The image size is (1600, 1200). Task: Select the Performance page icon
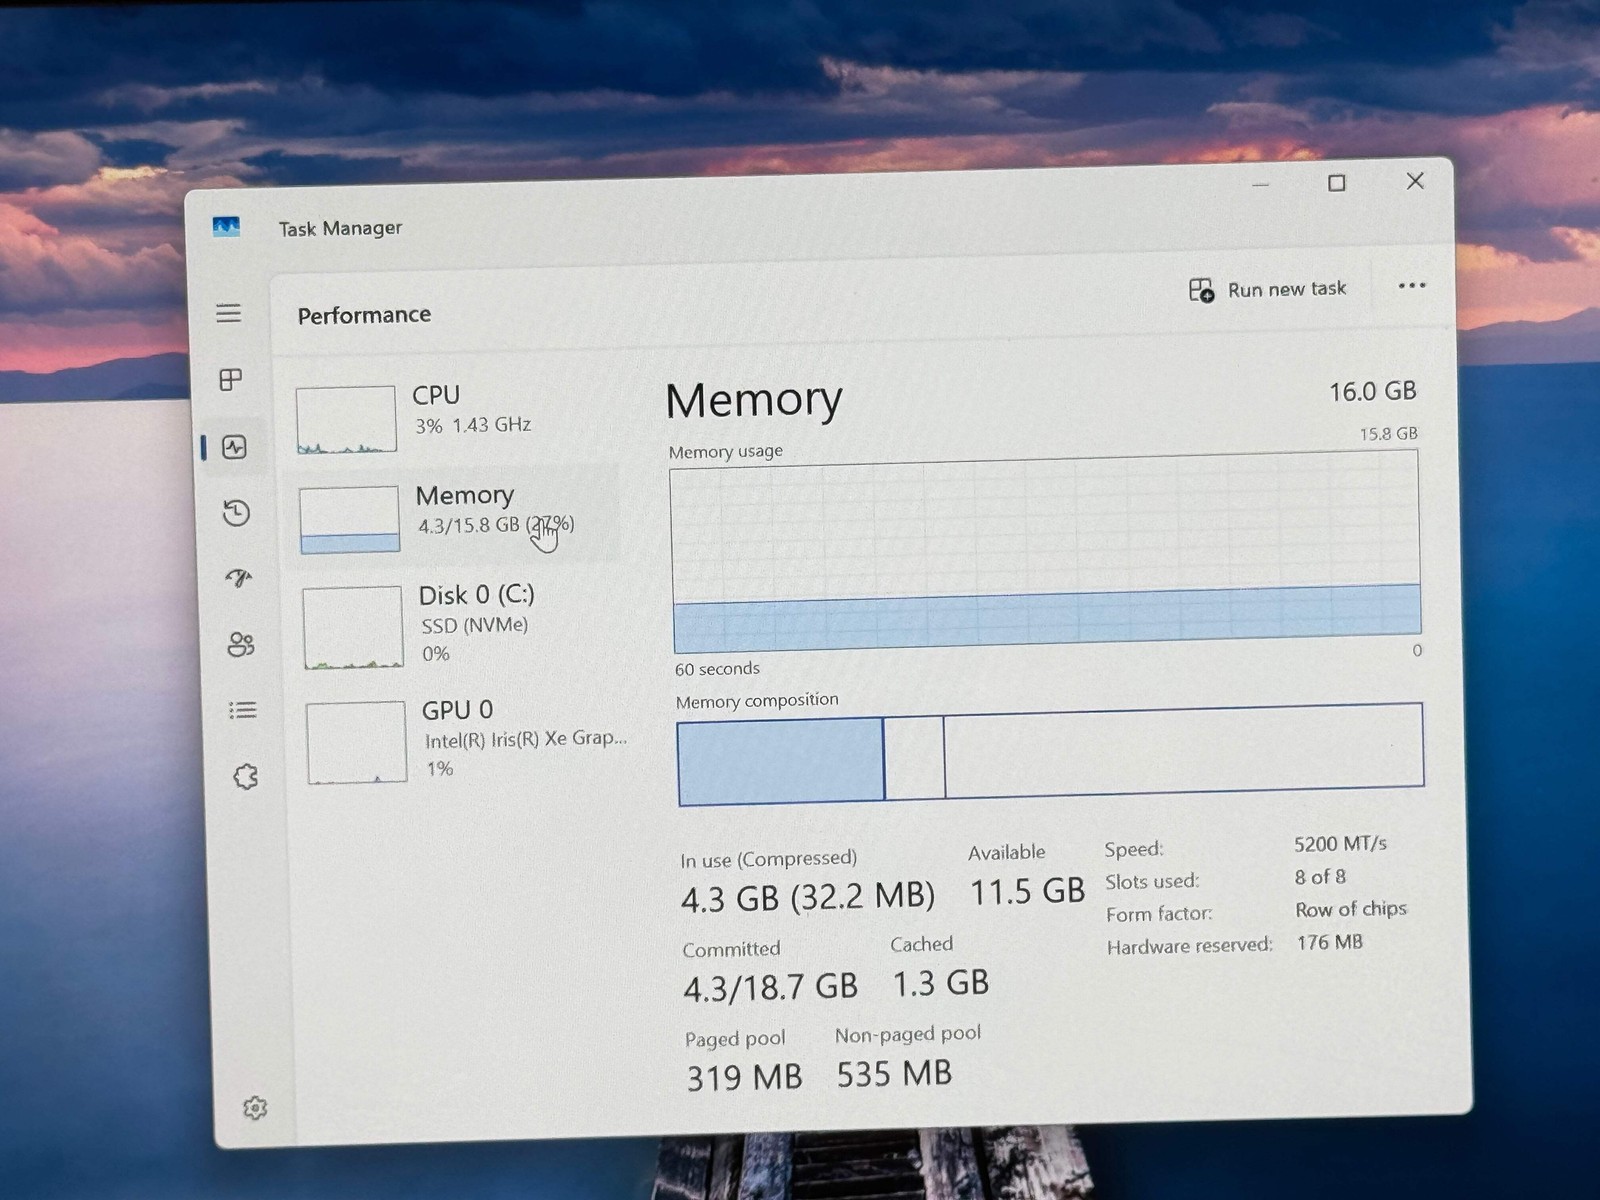235,447
